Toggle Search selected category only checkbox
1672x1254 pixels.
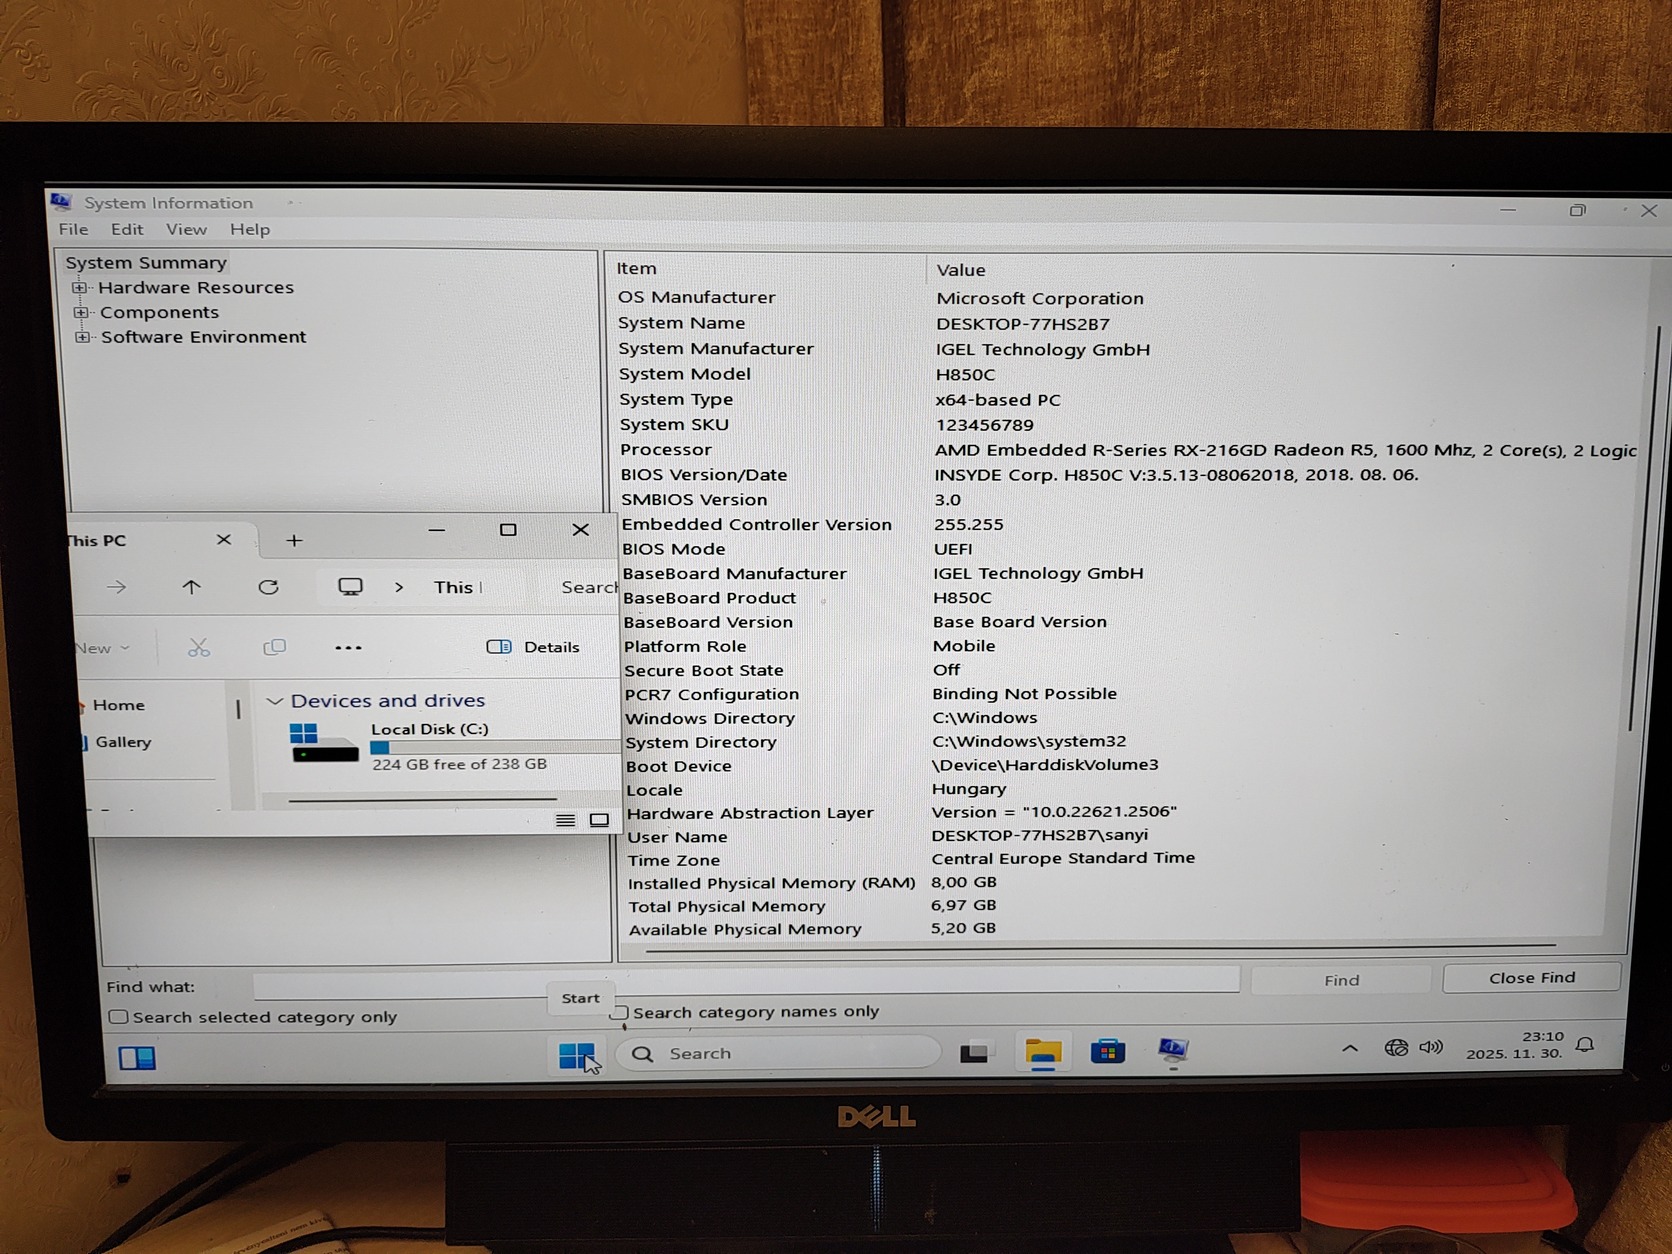click(118, 1017)
